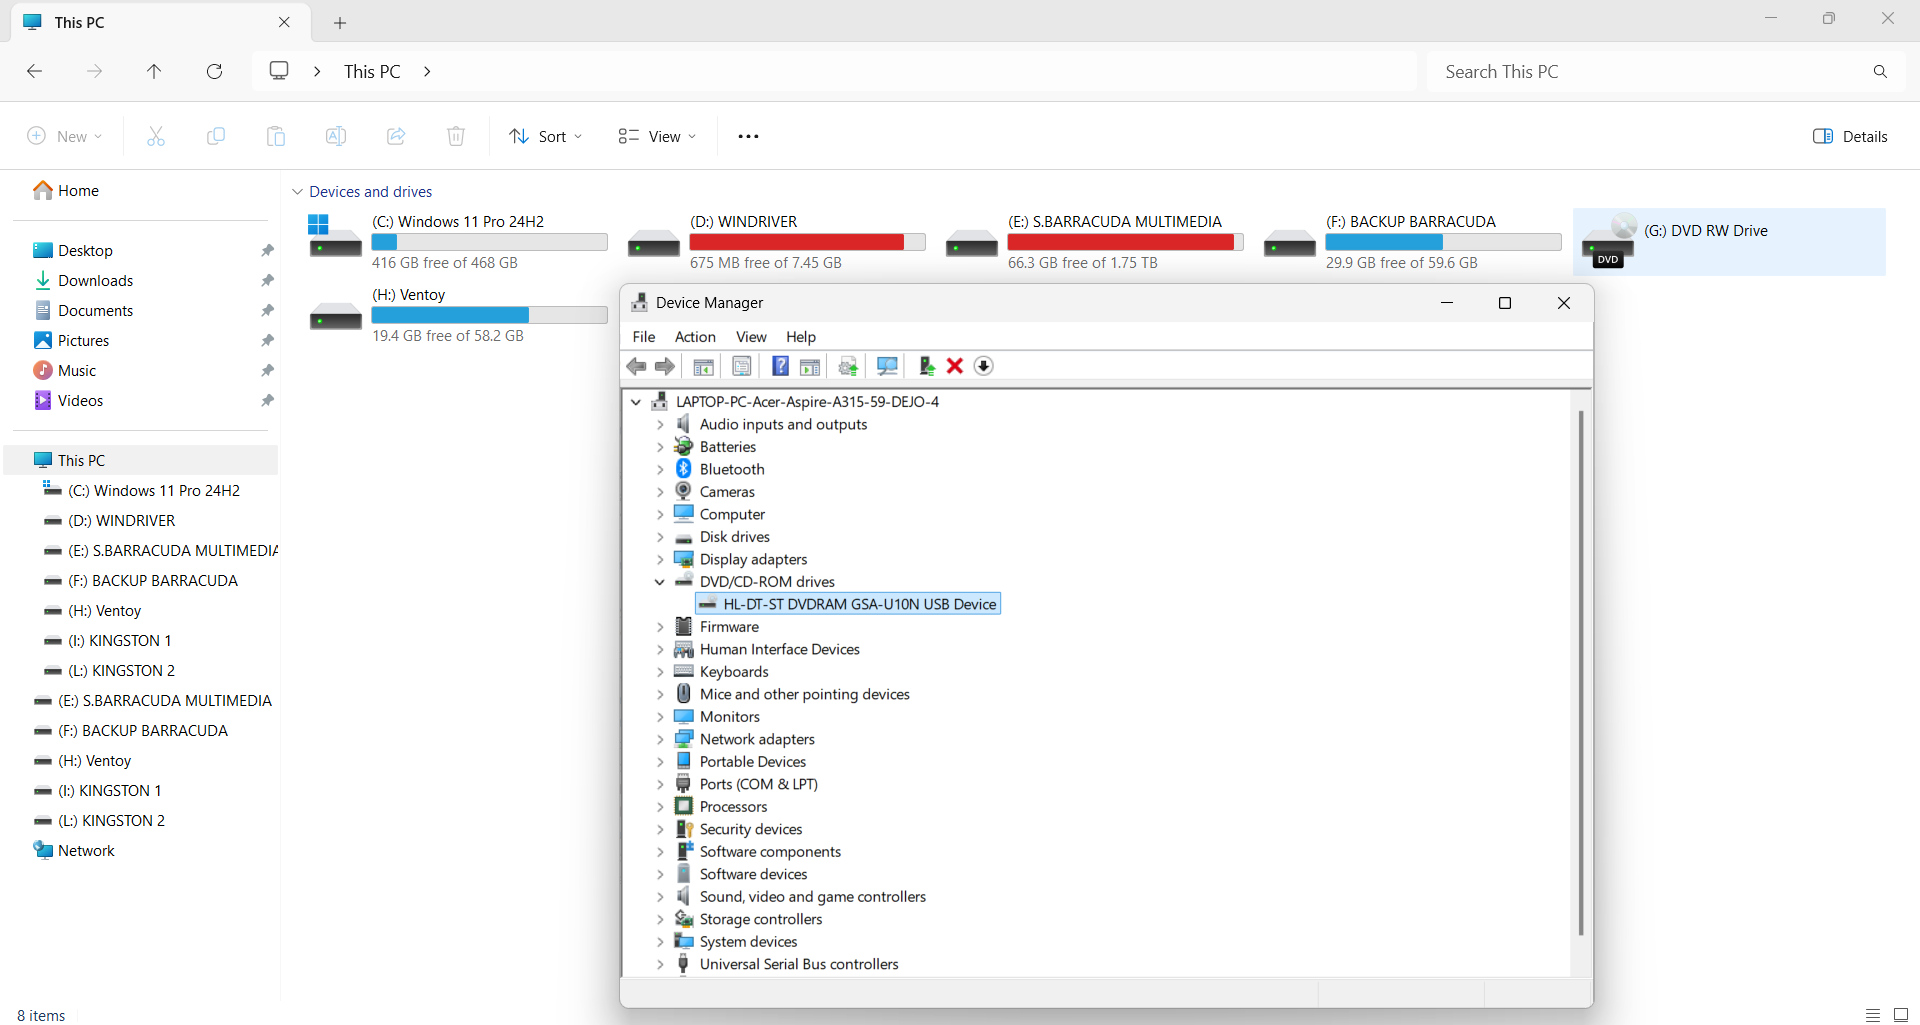Select HL-DT-ST DVDRAM GSA-U10N USB Device
The width and height of the screenshot is (1920, 1025).
(859, 604)
